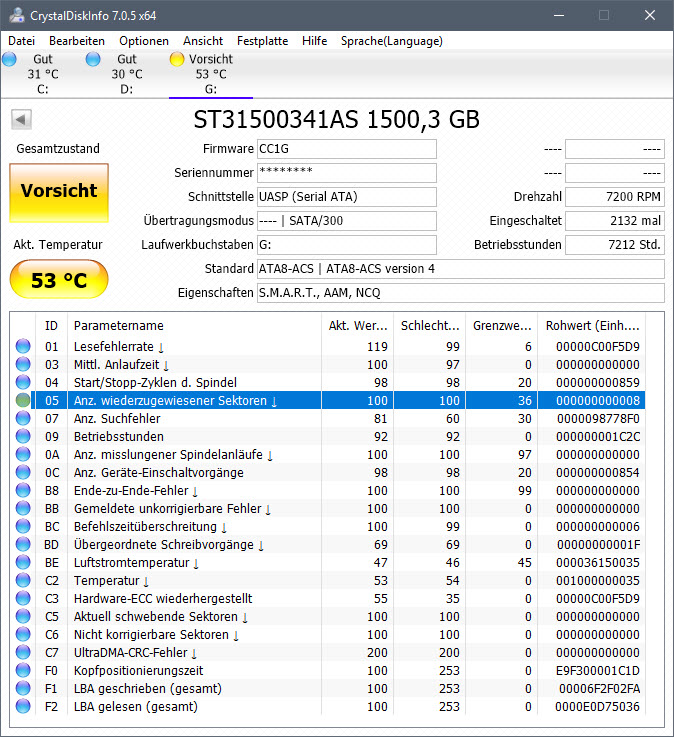Click the Rohwert (Einh... column header
The width and height of the screenshot is (674, 737).
click(592, 325)
